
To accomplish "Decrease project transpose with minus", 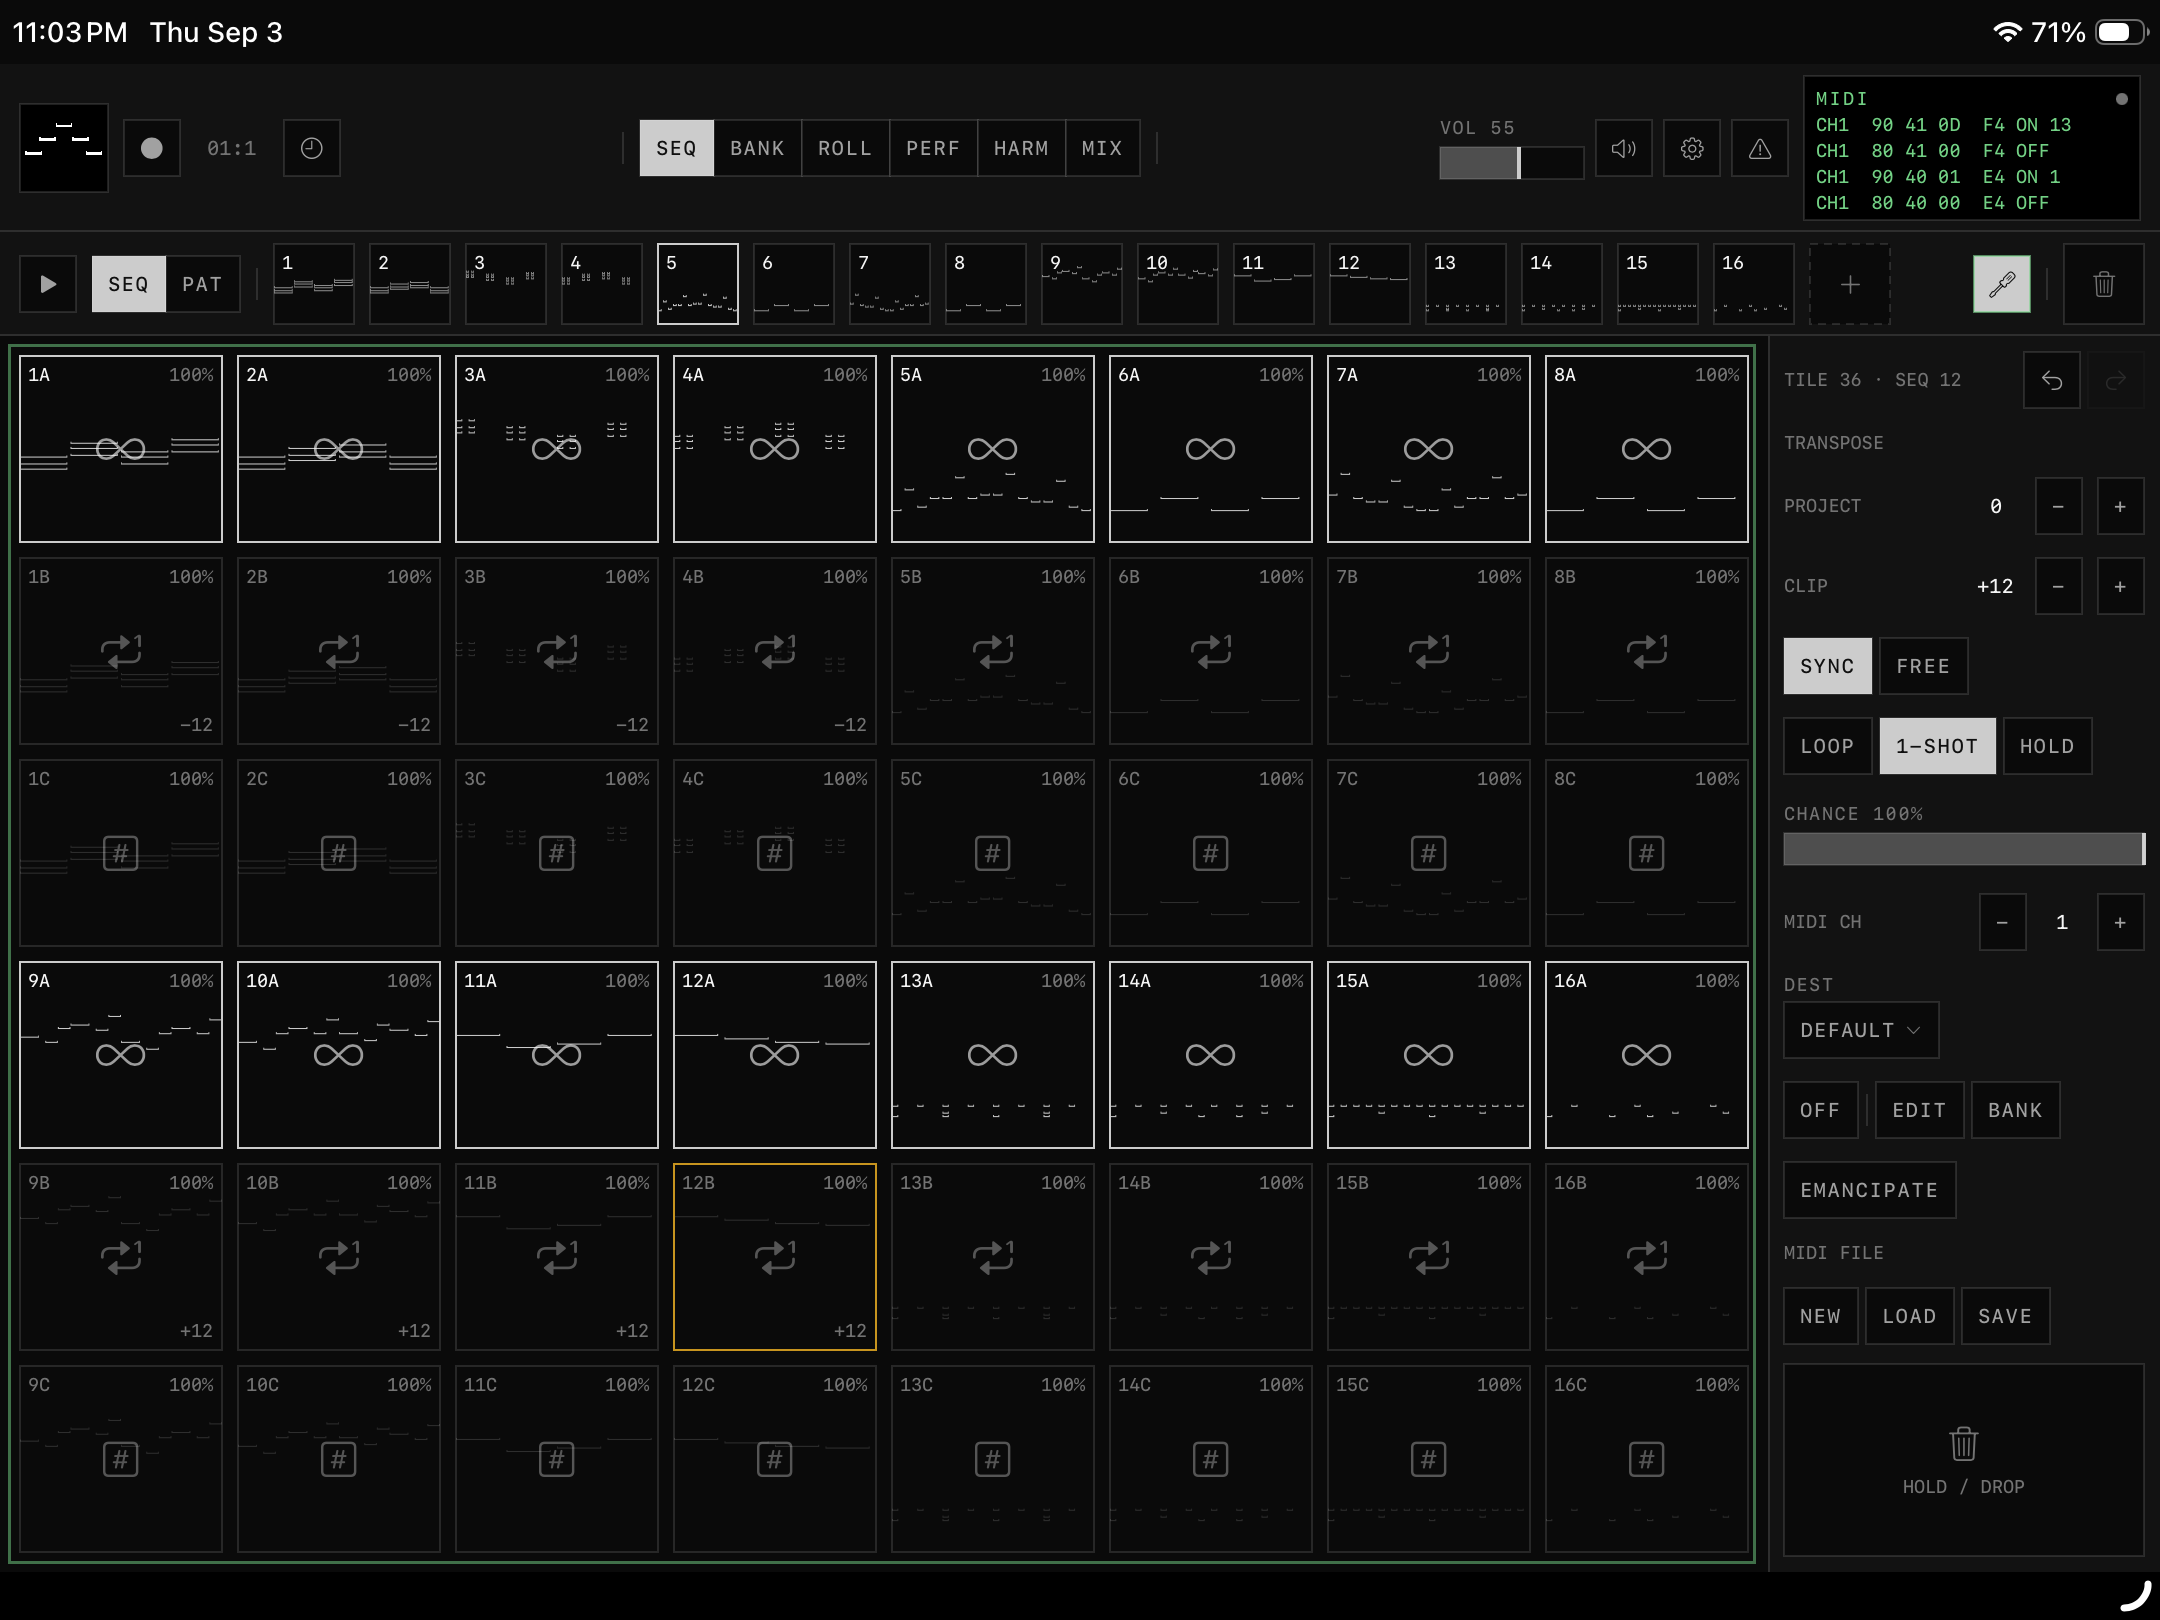I will pos(2058,506).
